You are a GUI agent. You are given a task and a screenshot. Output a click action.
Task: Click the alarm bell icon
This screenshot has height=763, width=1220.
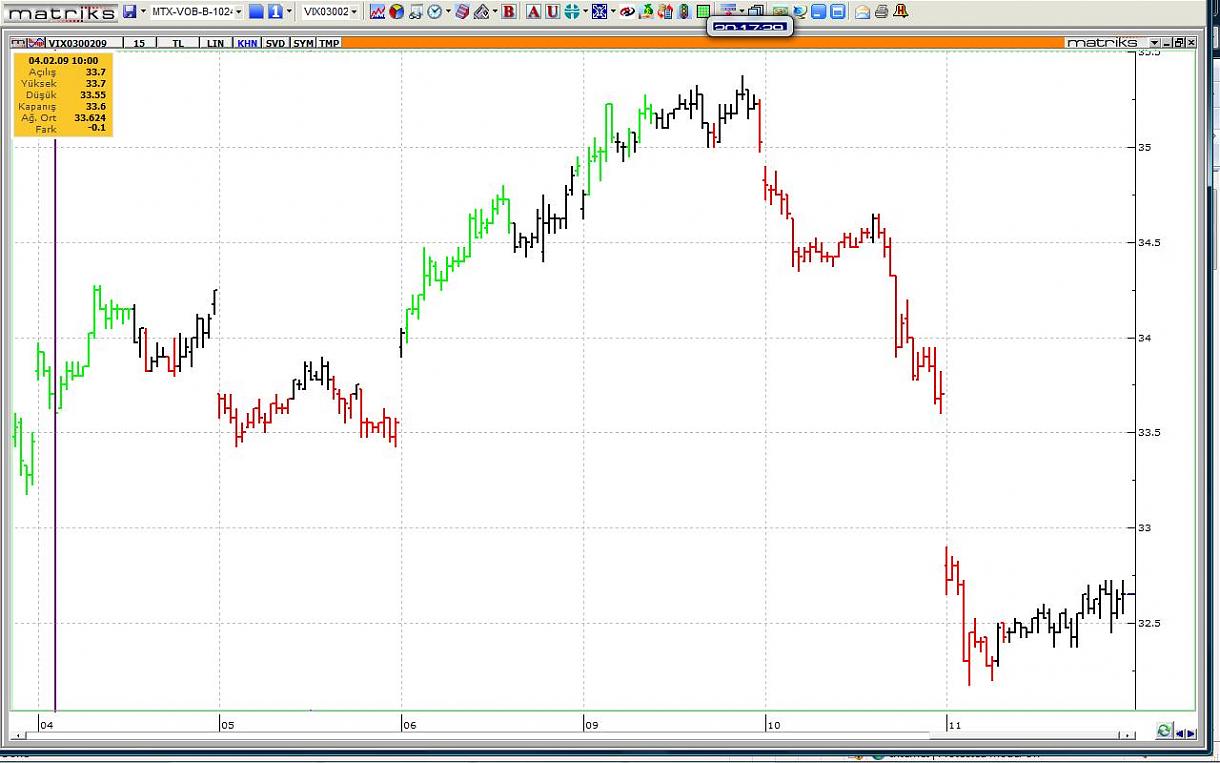pyautogui.click(x=901, y=11)
